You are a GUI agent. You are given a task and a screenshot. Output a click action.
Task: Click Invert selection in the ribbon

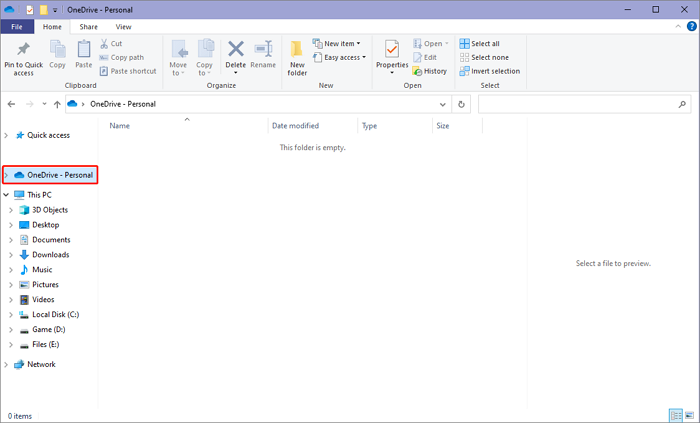point(489,71)
